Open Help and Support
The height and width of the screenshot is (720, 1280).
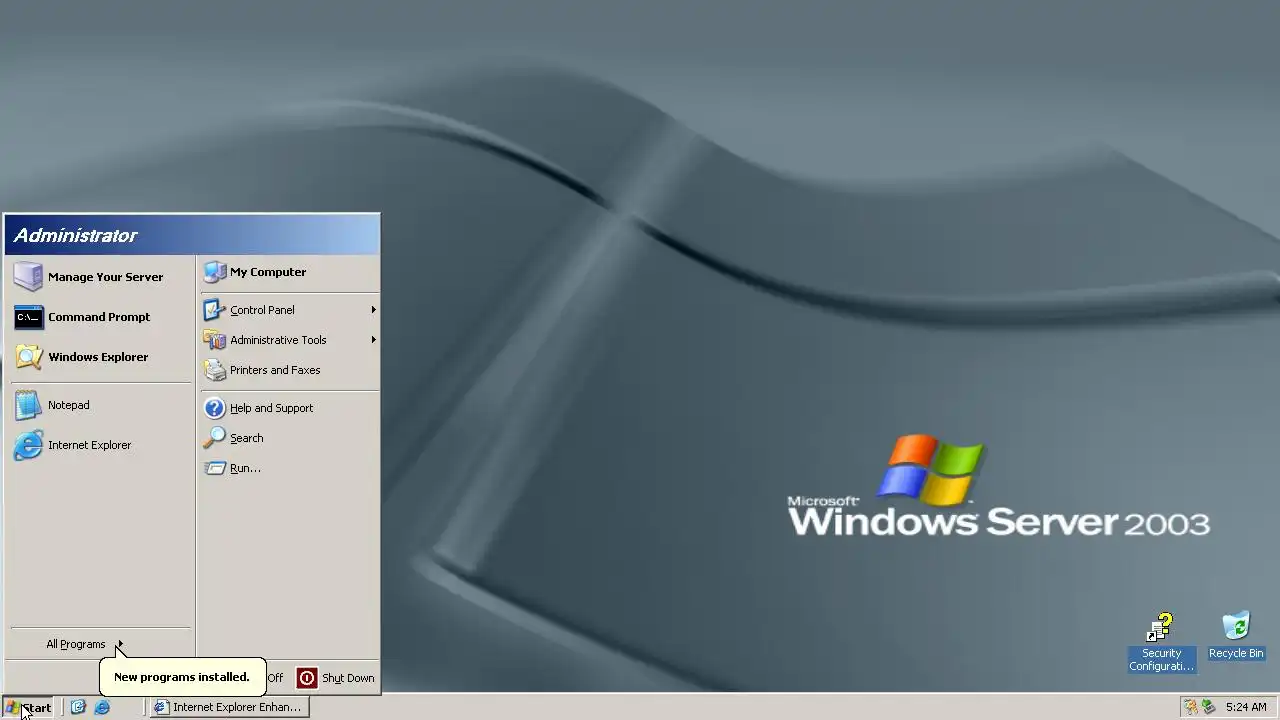click(x=289, y=408)
